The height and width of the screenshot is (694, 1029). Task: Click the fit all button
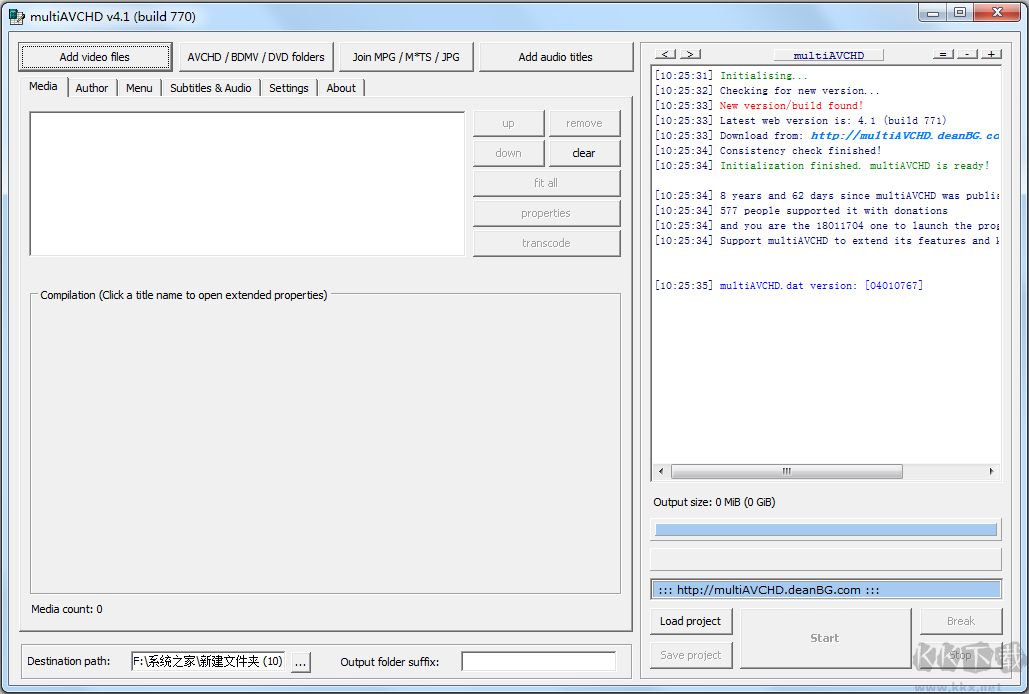pyautogui.click(x=546, y=183)
